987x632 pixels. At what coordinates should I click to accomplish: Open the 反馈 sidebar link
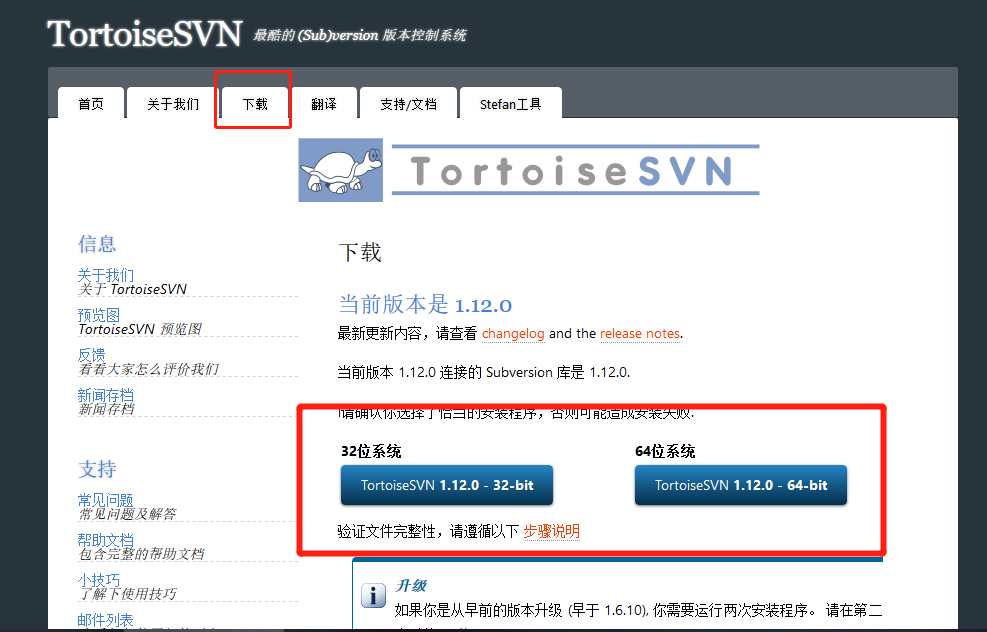coord(91,355)
